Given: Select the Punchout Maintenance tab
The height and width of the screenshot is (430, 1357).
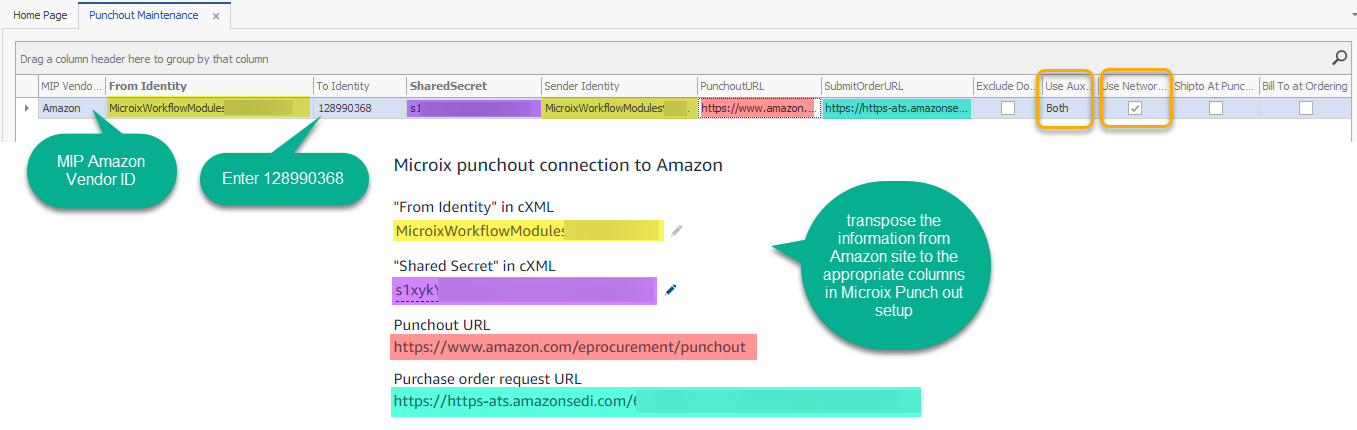Looking at the screenshot, I should (143, 15).
